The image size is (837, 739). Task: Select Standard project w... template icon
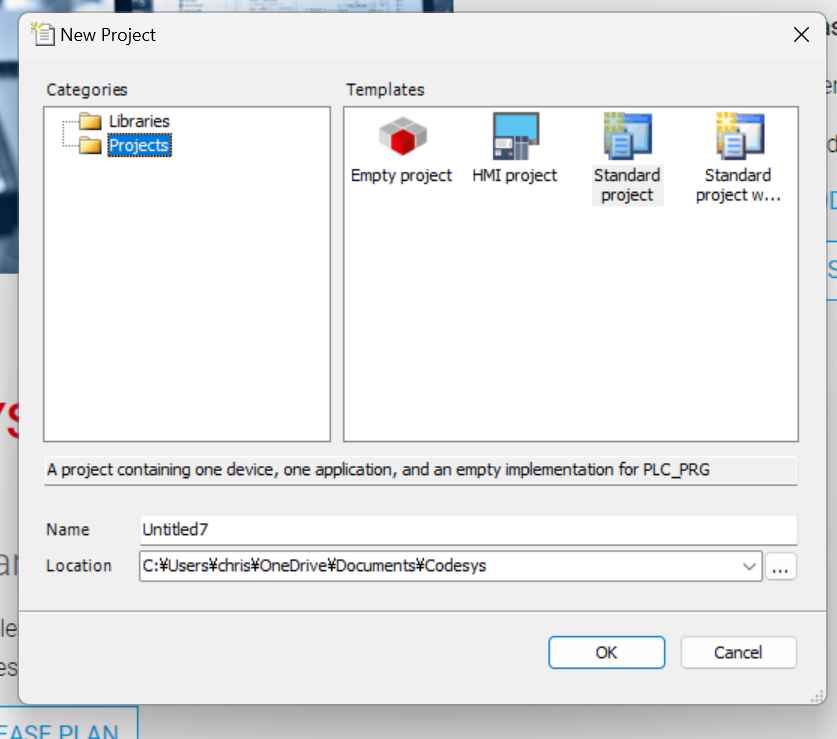(740, 136)
